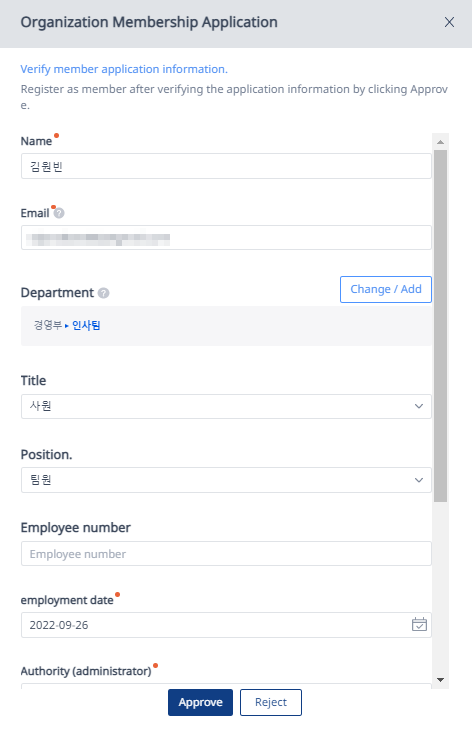Open the Position dropdown showing 팀원
Image resolution: width=472 pixels, height=729 pixels.
226,480
